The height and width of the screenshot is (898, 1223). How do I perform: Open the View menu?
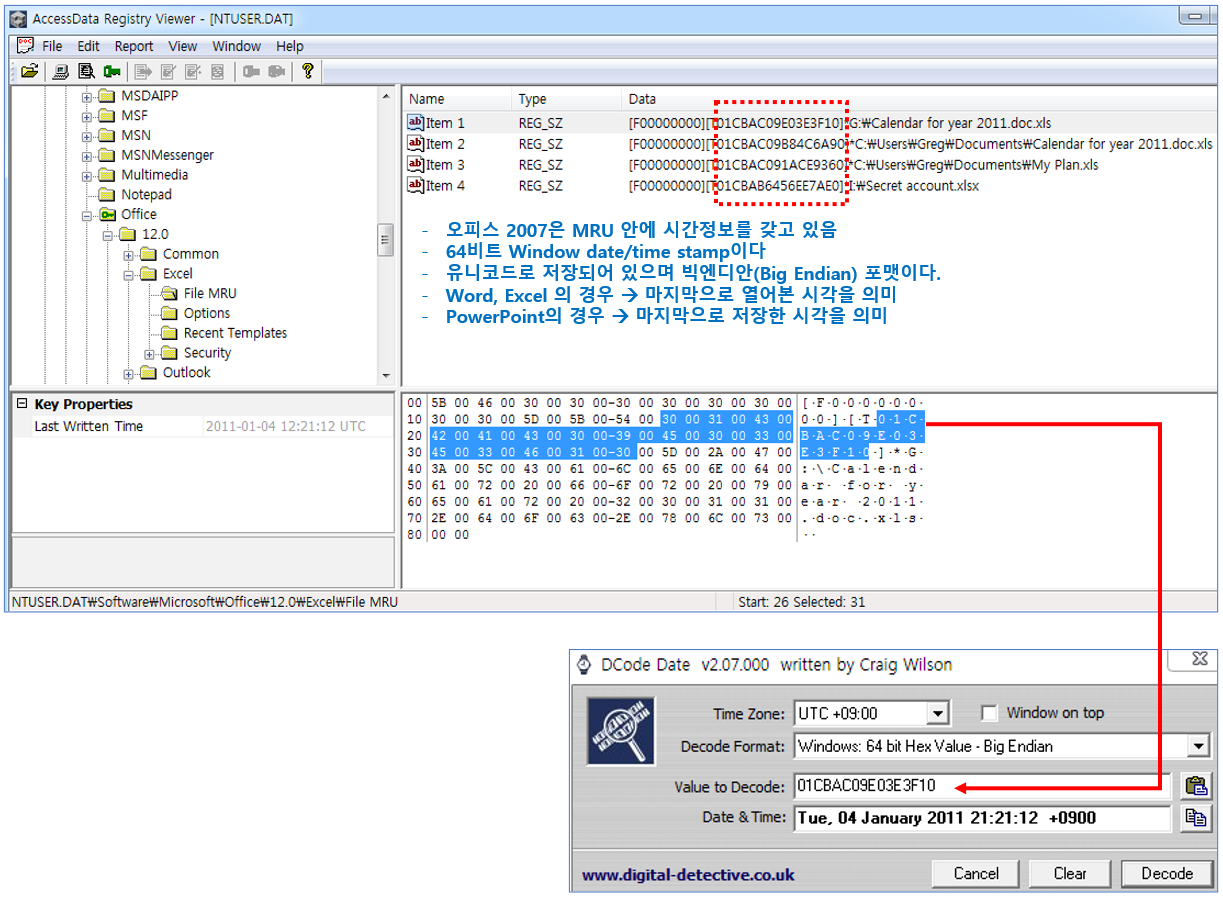pos(183,46)
